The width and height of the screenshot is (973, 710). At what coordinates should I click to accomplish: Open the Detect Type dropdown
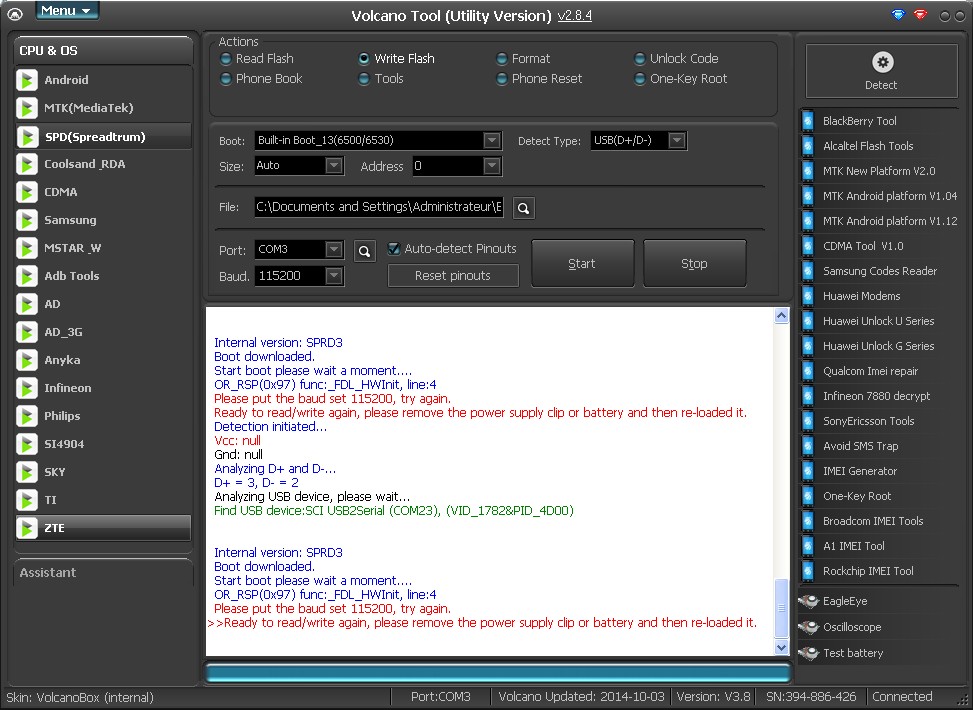click(677, 140)
